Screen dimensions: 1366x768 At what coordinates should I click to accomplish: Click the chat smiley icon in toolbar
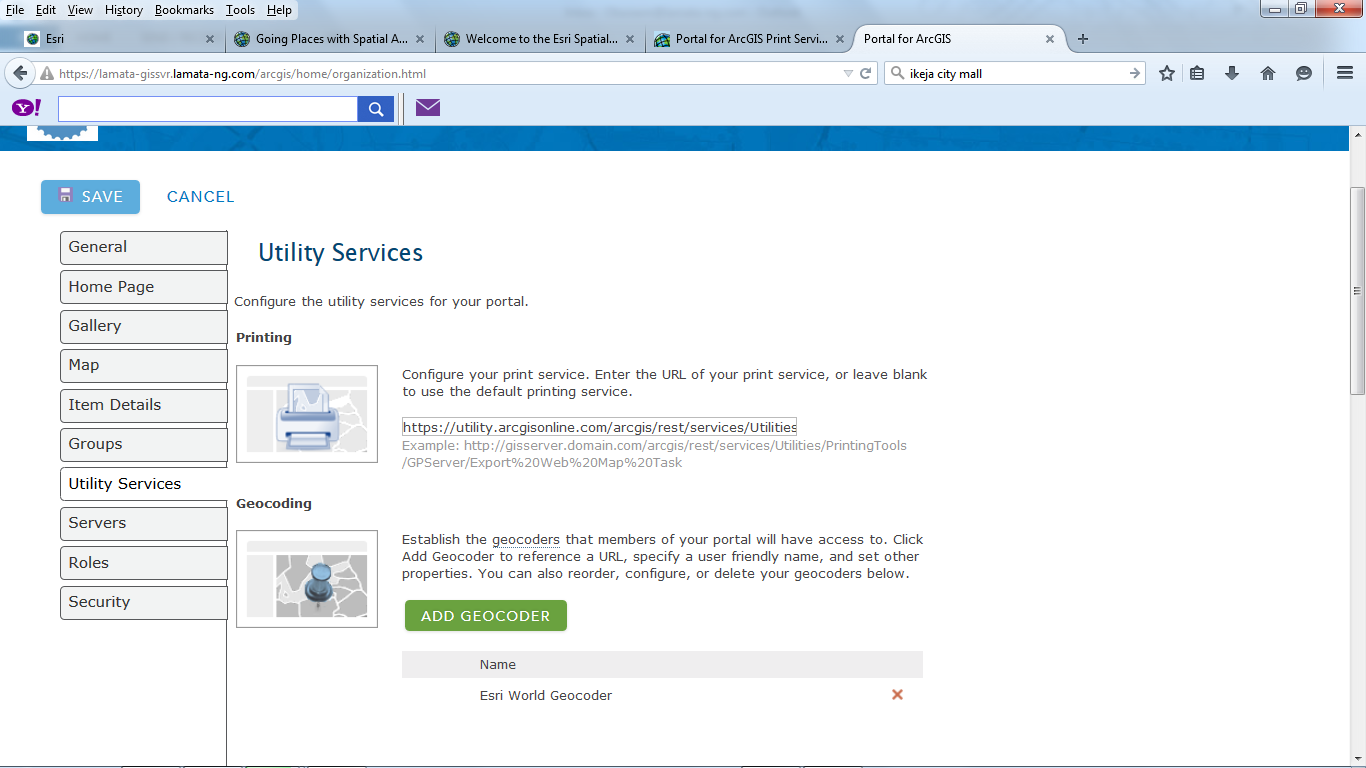pyautogui.click(x=1303, y=73)
